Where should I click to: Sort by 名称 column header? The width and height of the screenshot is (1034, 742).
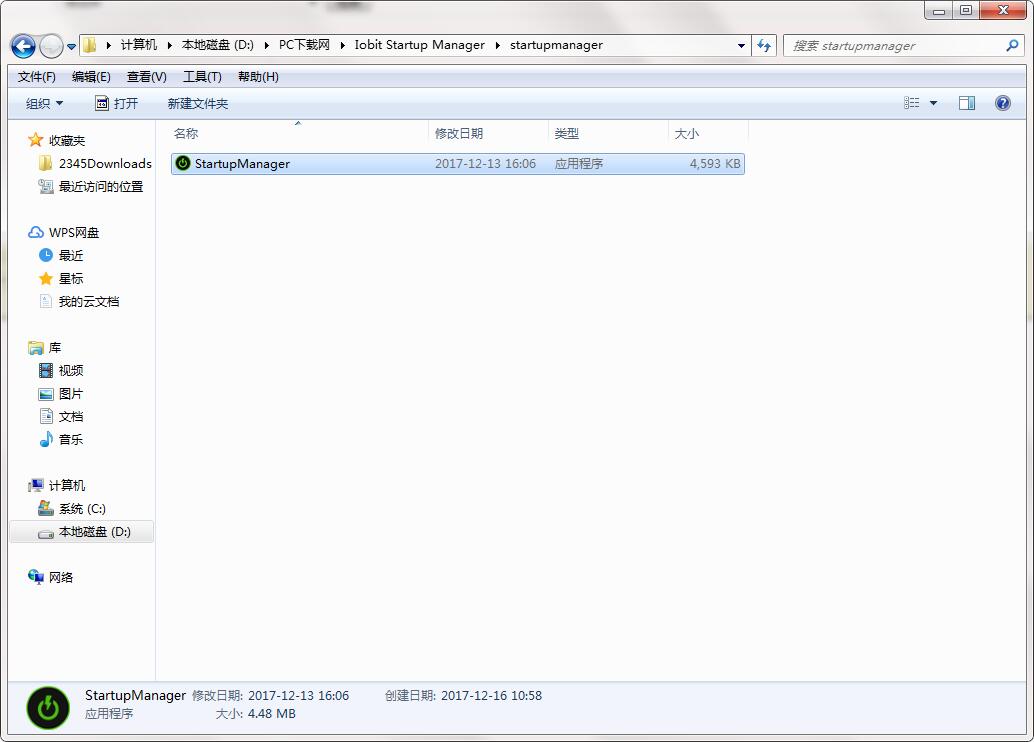pos(186,133)
